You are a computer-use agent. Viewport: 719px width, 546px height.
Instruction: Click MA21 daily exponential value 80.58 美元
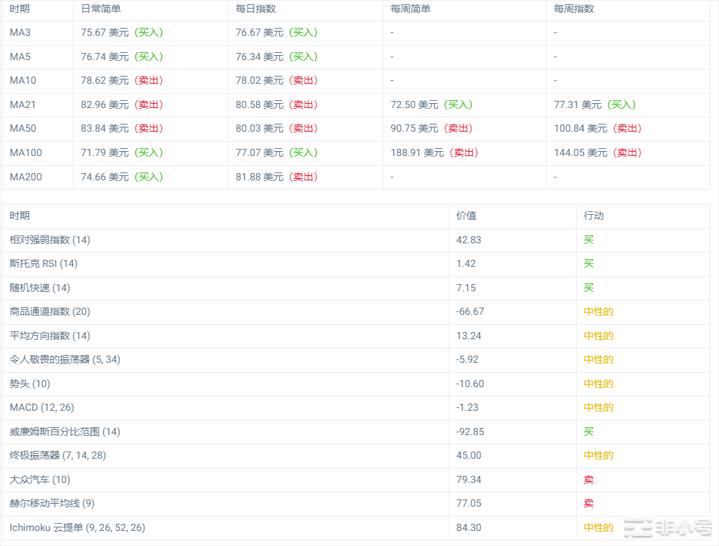click(260, 105)
